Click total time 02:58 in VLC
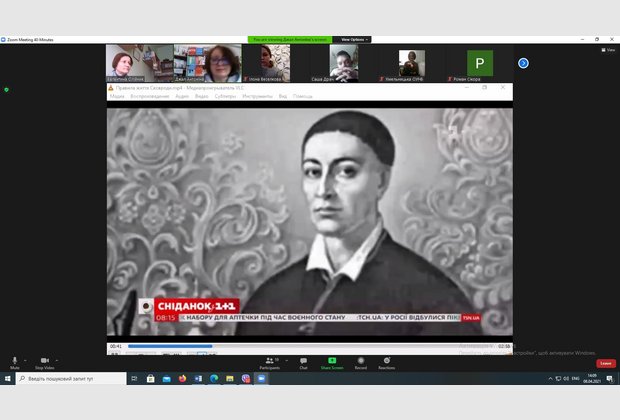 click(504, 346)
